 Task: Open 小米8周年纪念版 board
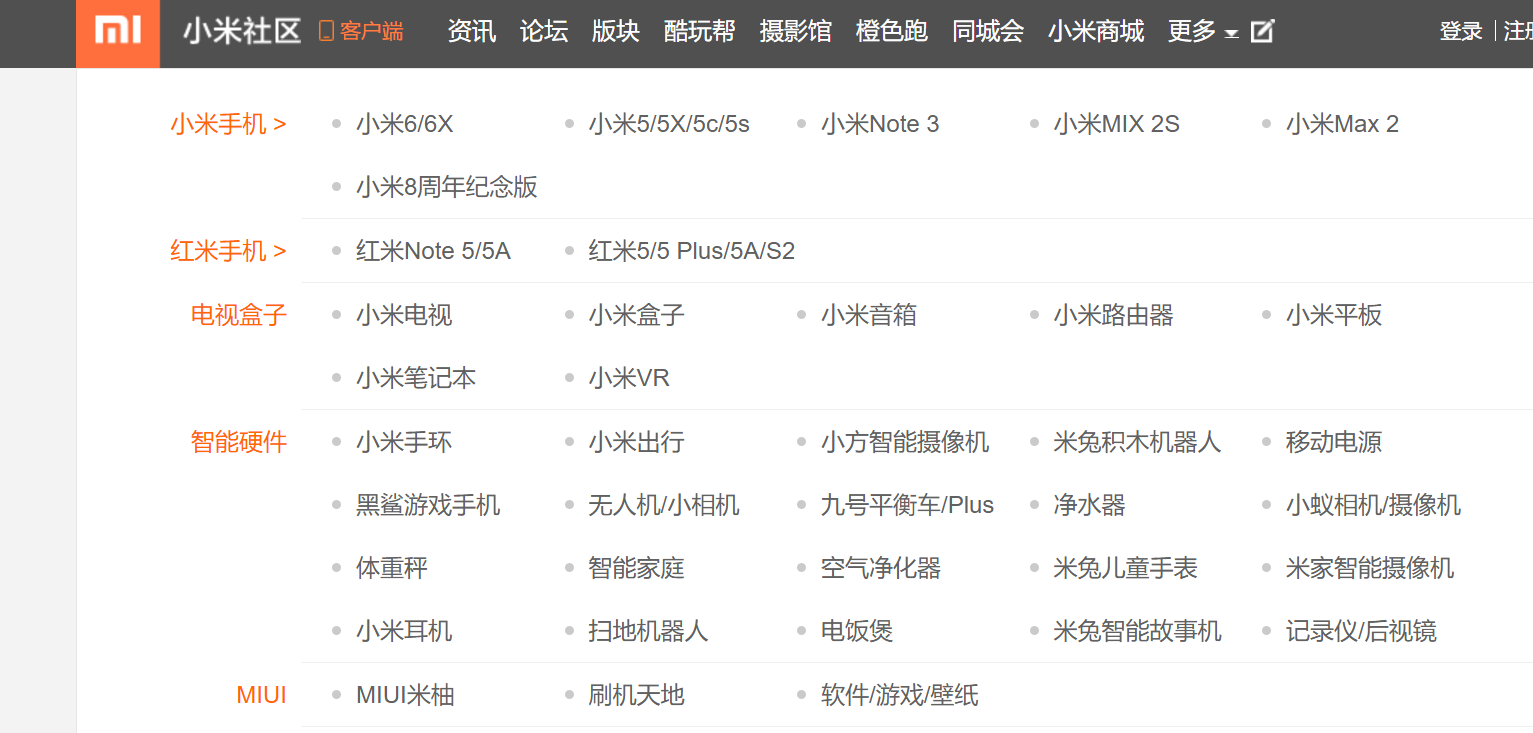tap(447, 187)
